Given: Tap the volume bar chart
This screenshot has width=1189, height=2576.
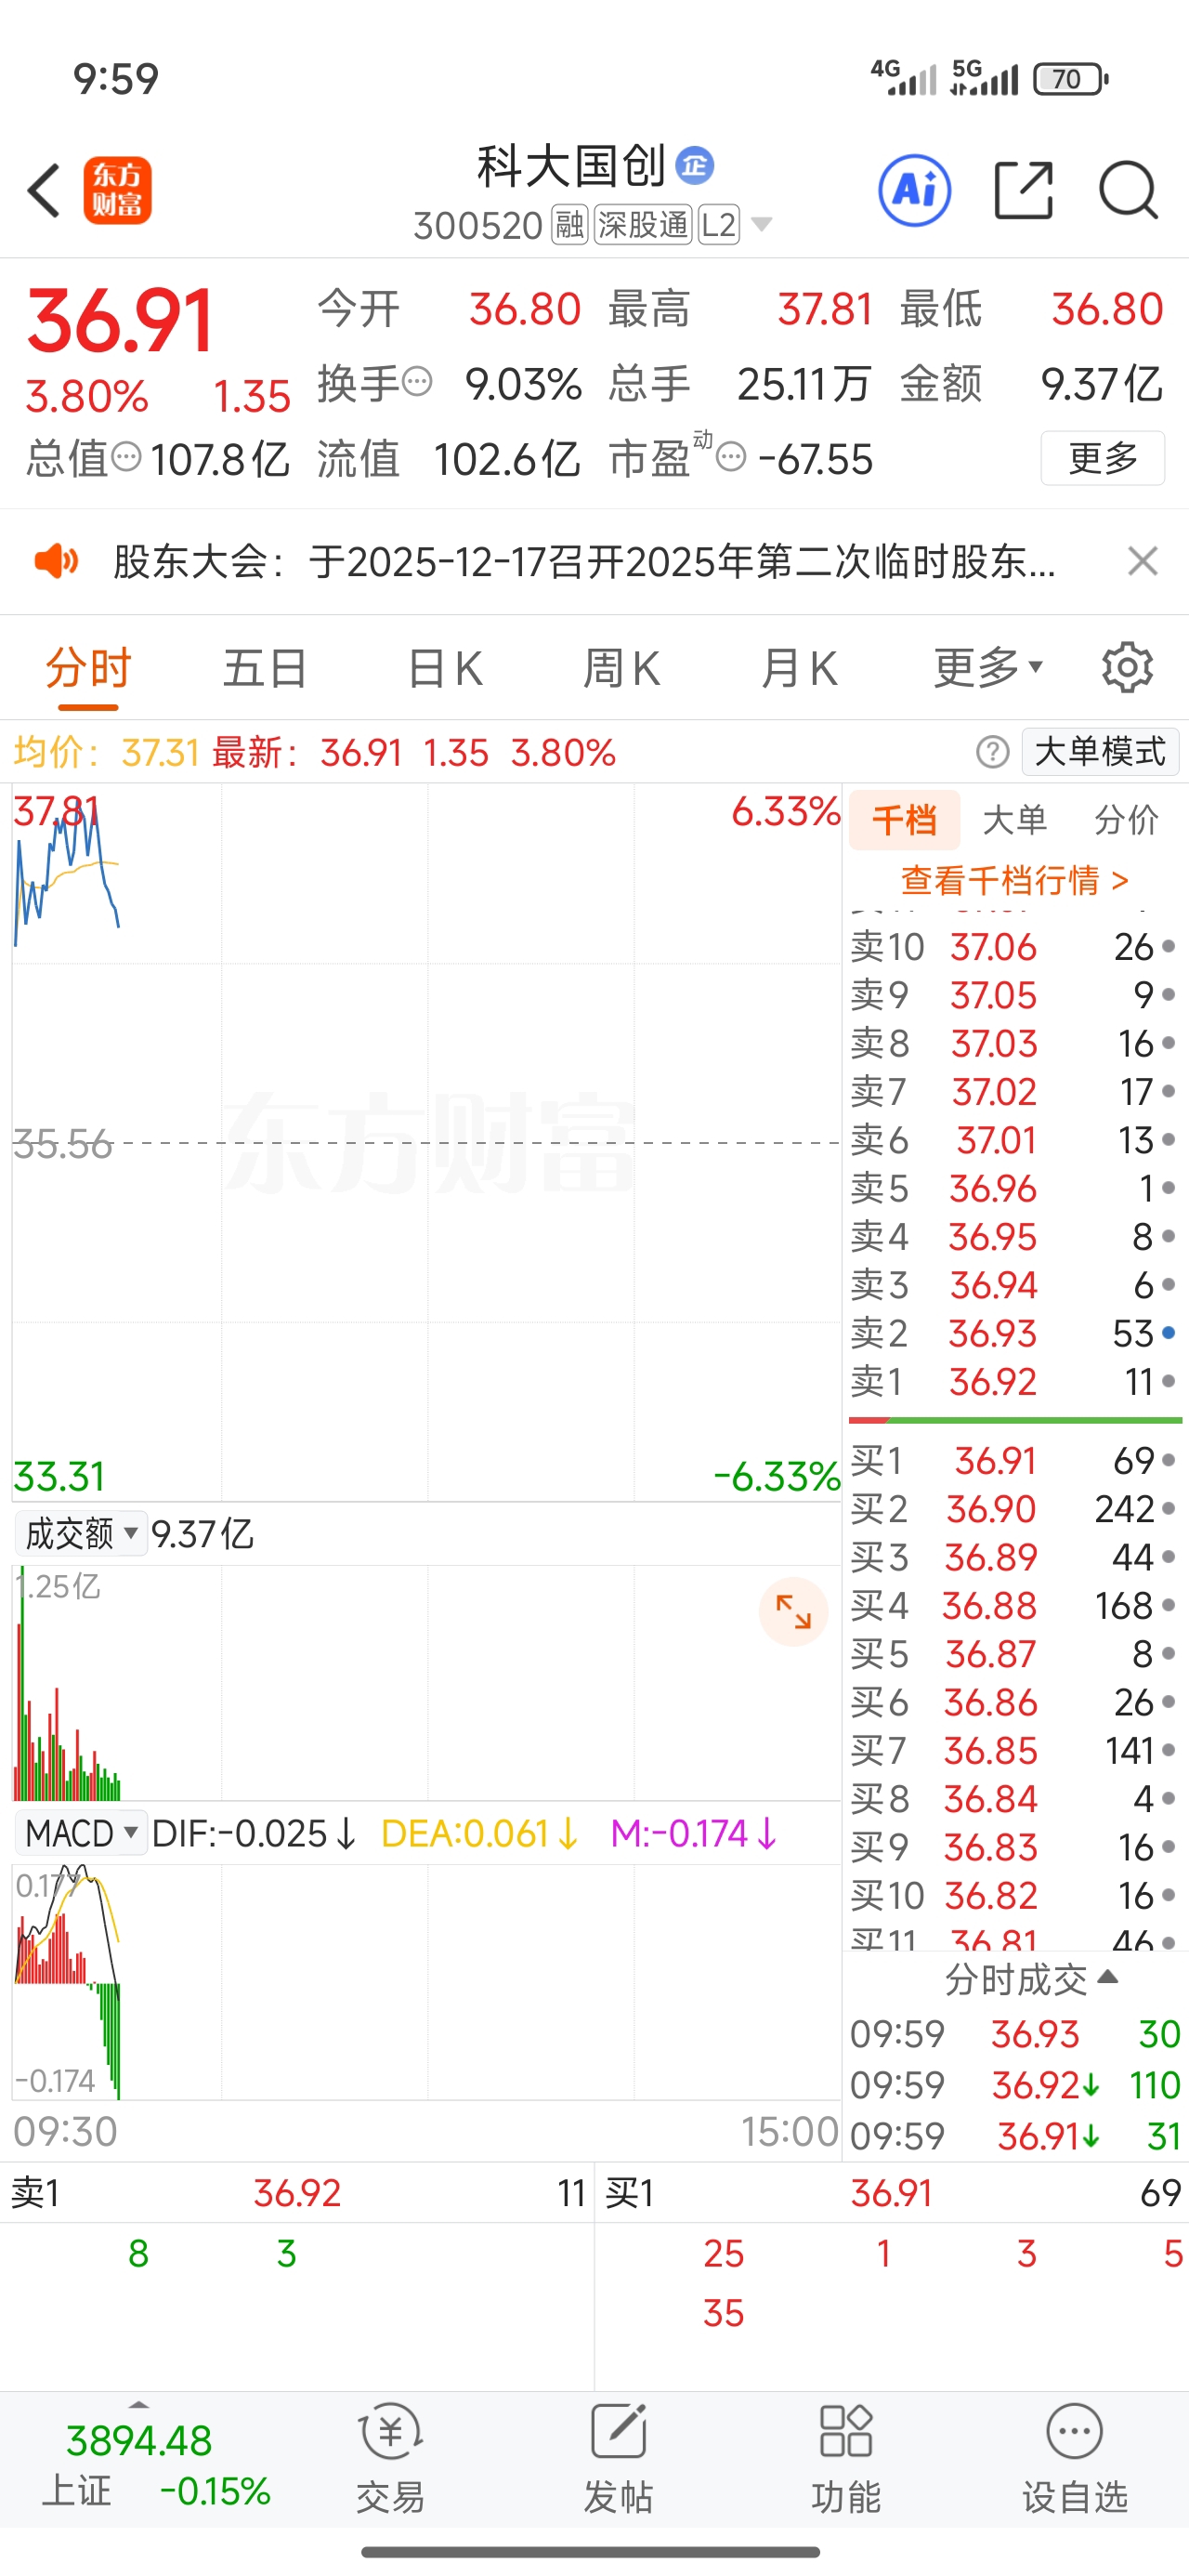Looking at the screenshot, I should click(x=426, y=1682).
